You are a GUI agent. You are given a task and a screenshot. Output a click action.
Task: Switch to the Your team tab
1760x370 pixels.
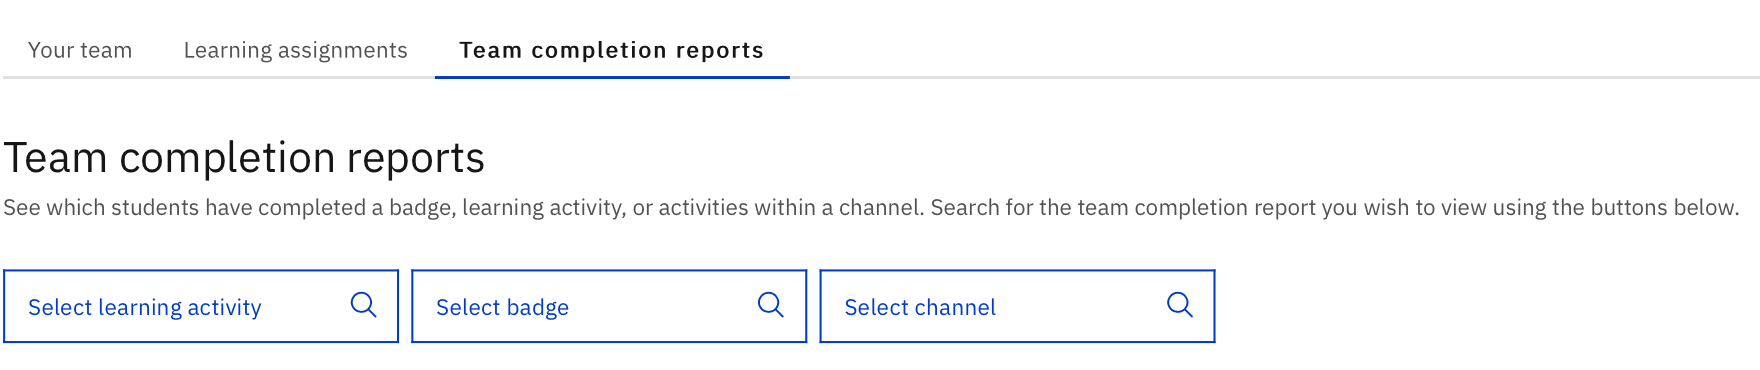[80, 50]
